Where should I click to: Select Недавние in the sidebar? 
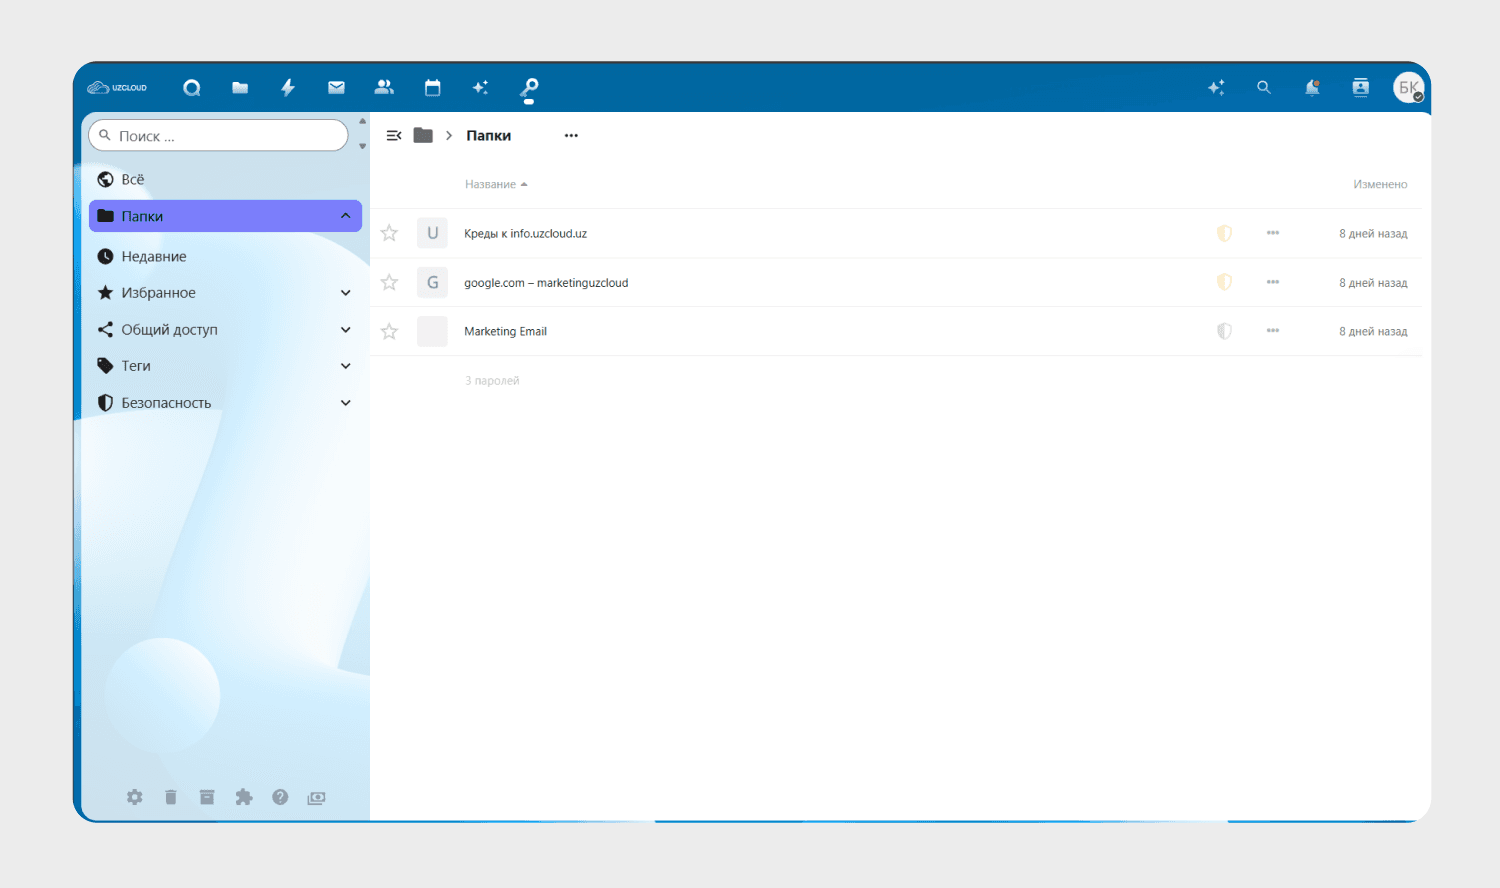pos(154,257)
